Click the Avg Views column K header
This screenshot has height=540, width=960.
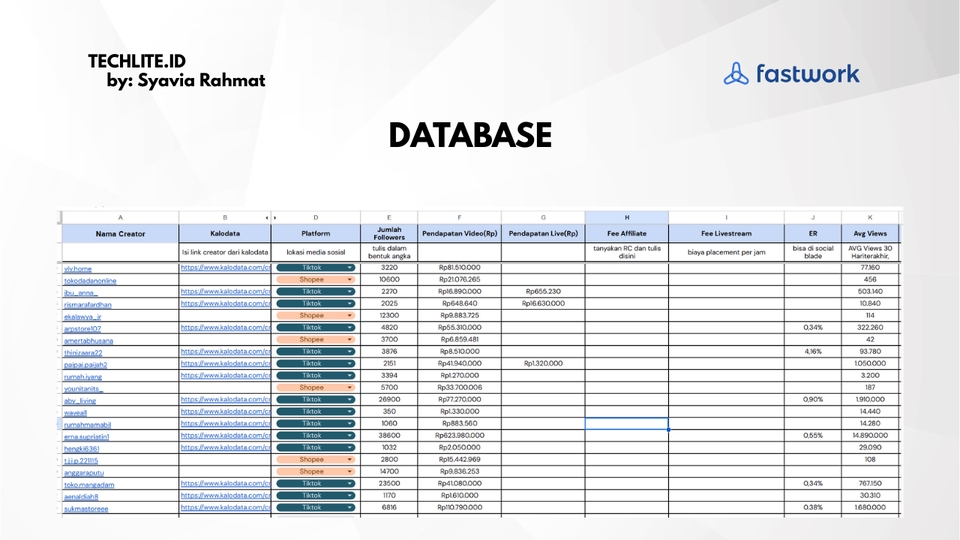(x=870, y=216)
